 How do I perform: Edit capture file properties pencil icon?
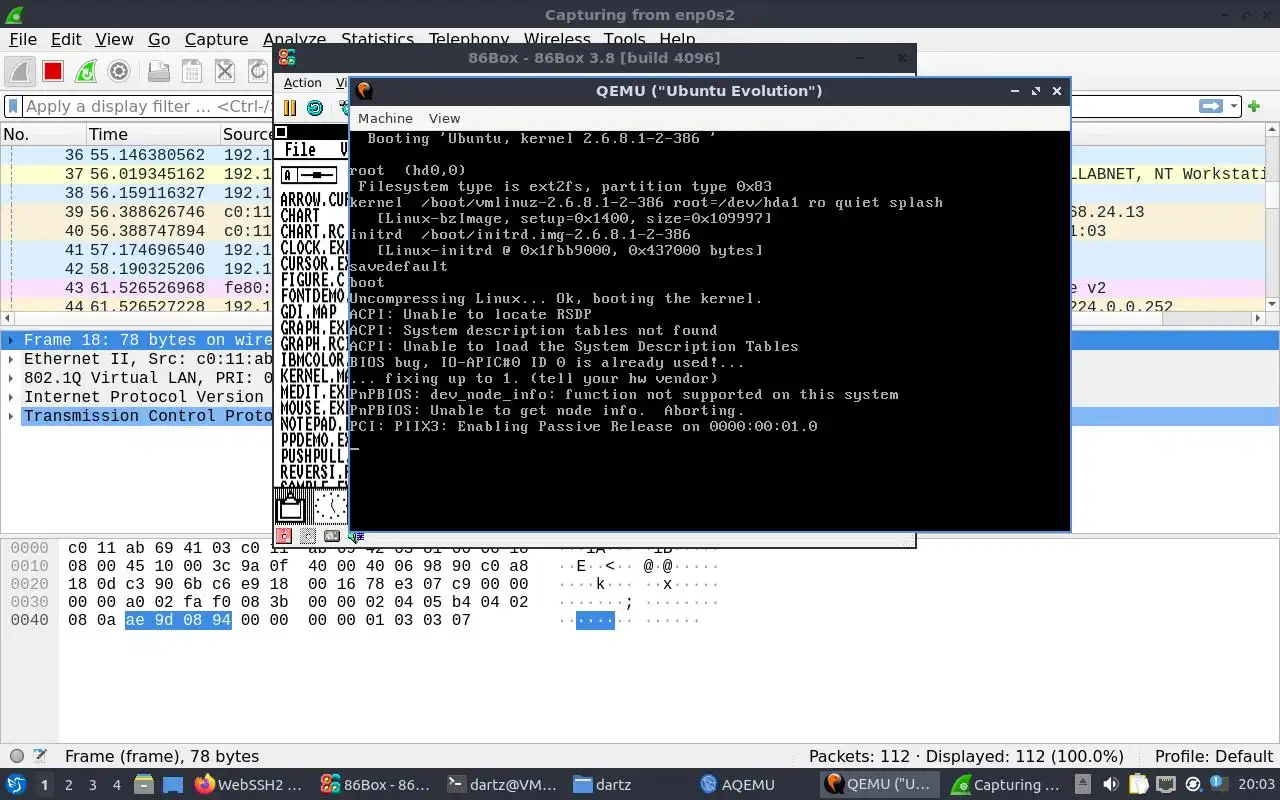(x=40, y=756)
